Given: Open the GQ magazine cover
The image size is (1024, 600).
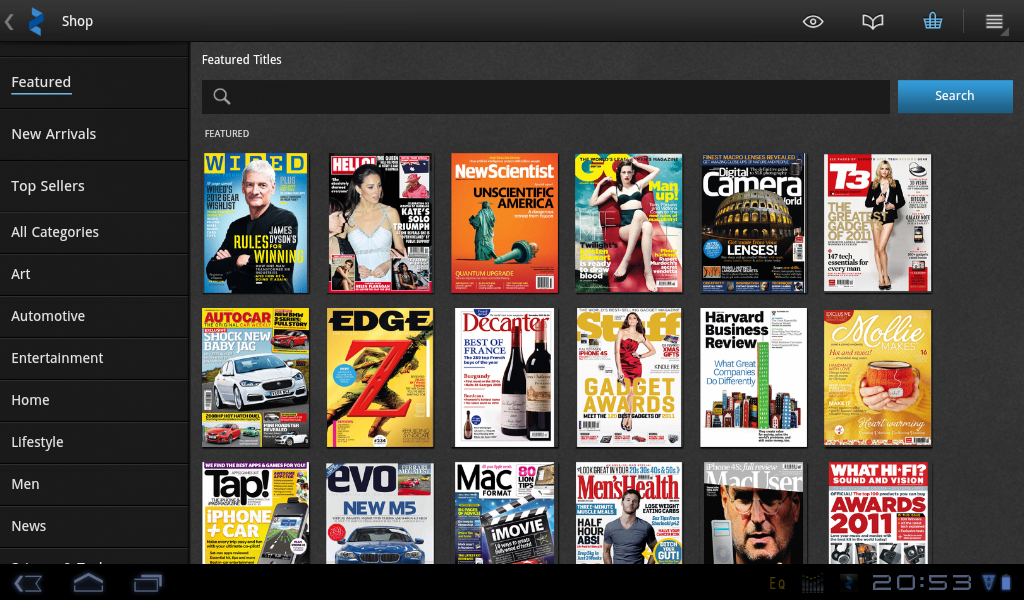Looking at the screenshot, I should (629, 223).
